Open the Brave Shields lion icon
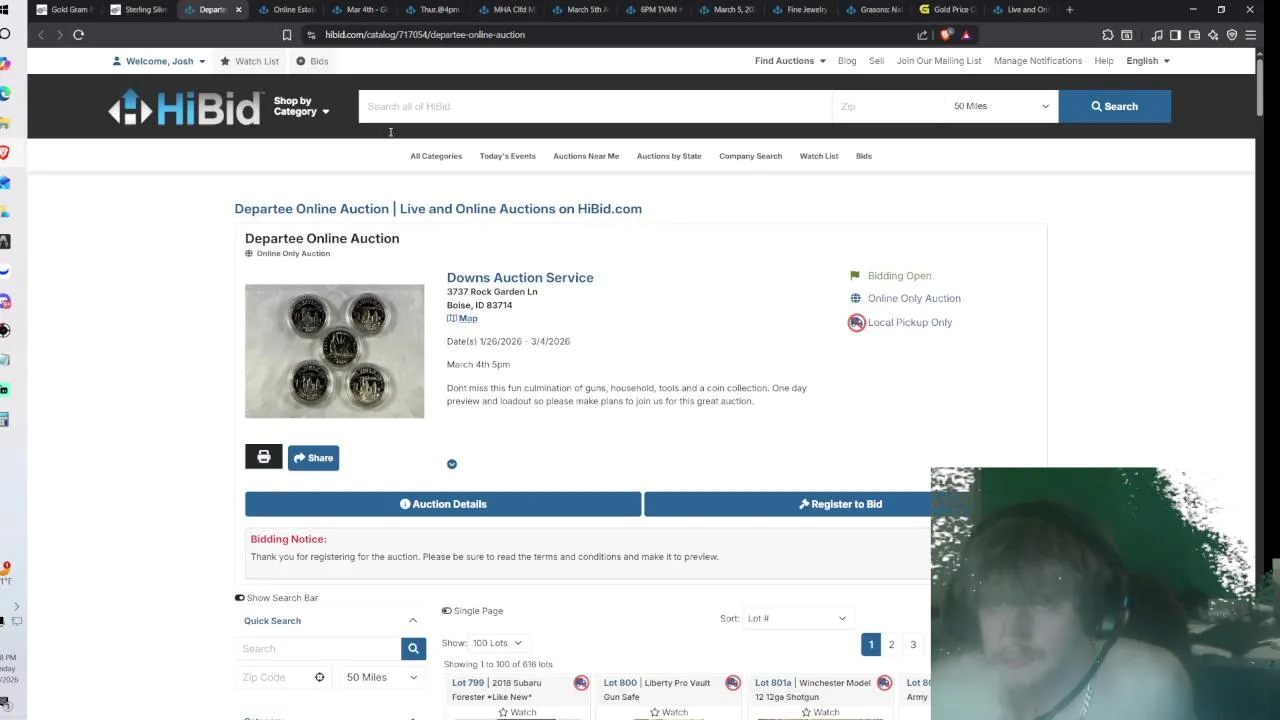 point(946,35)
